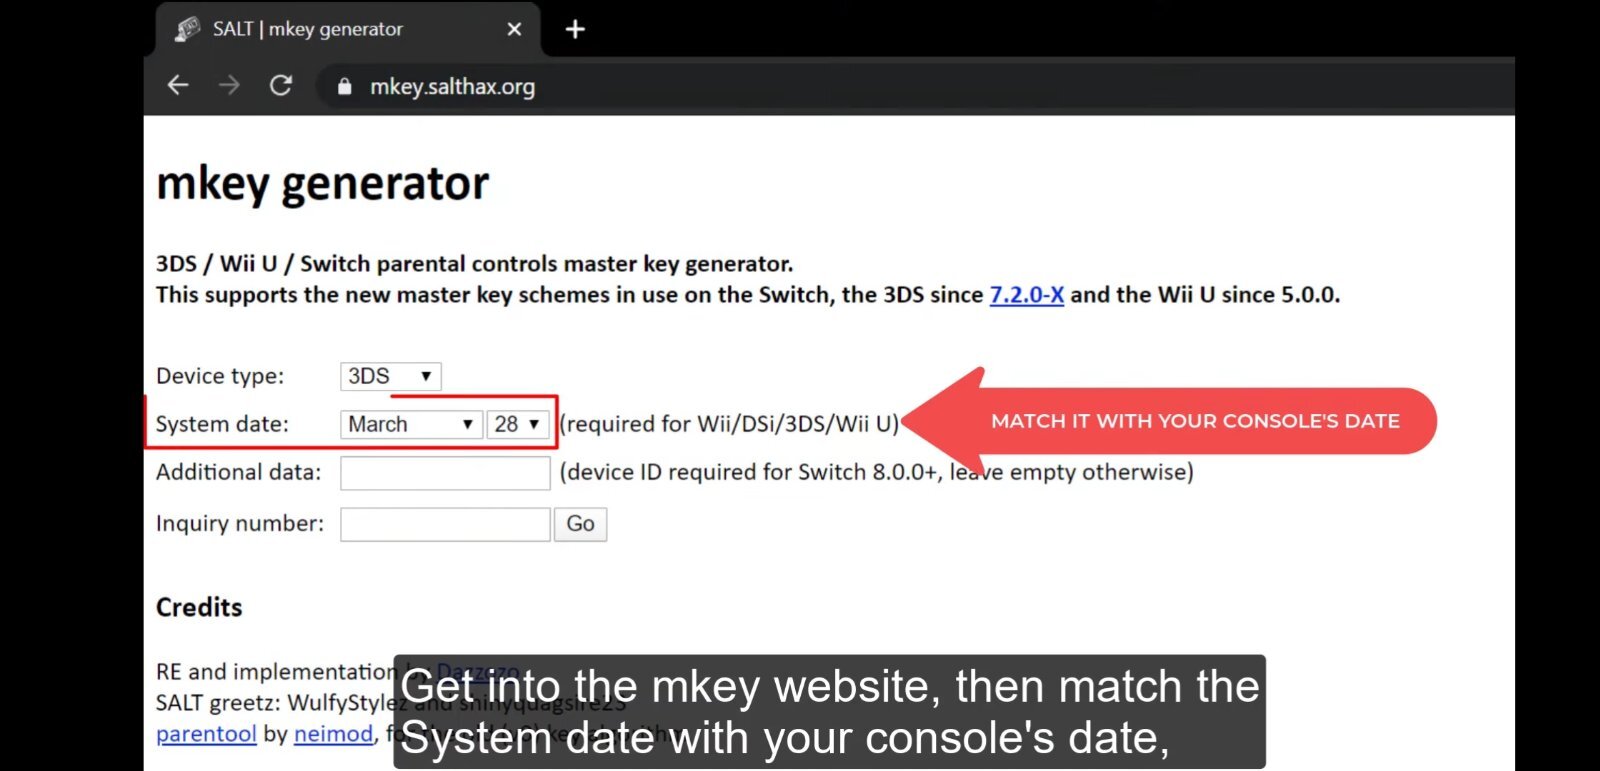Open the 7.2.0-X link

pos(1026,295)
